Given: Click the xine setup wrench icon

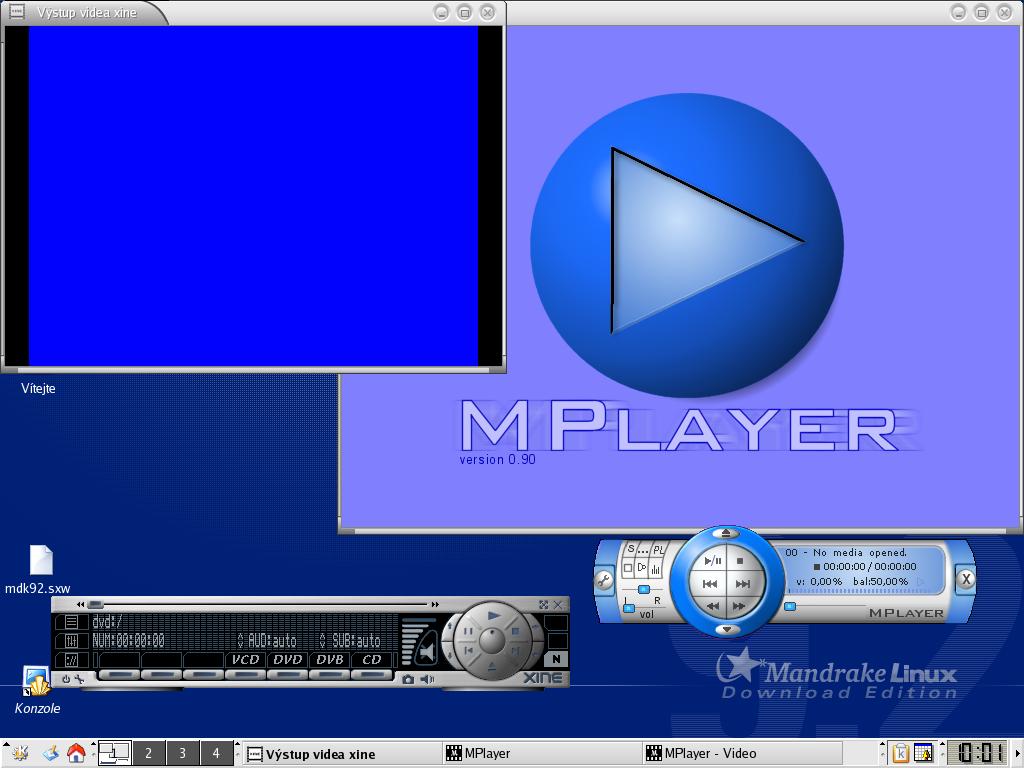Looking at the screenshot, I should click(80, 680).
